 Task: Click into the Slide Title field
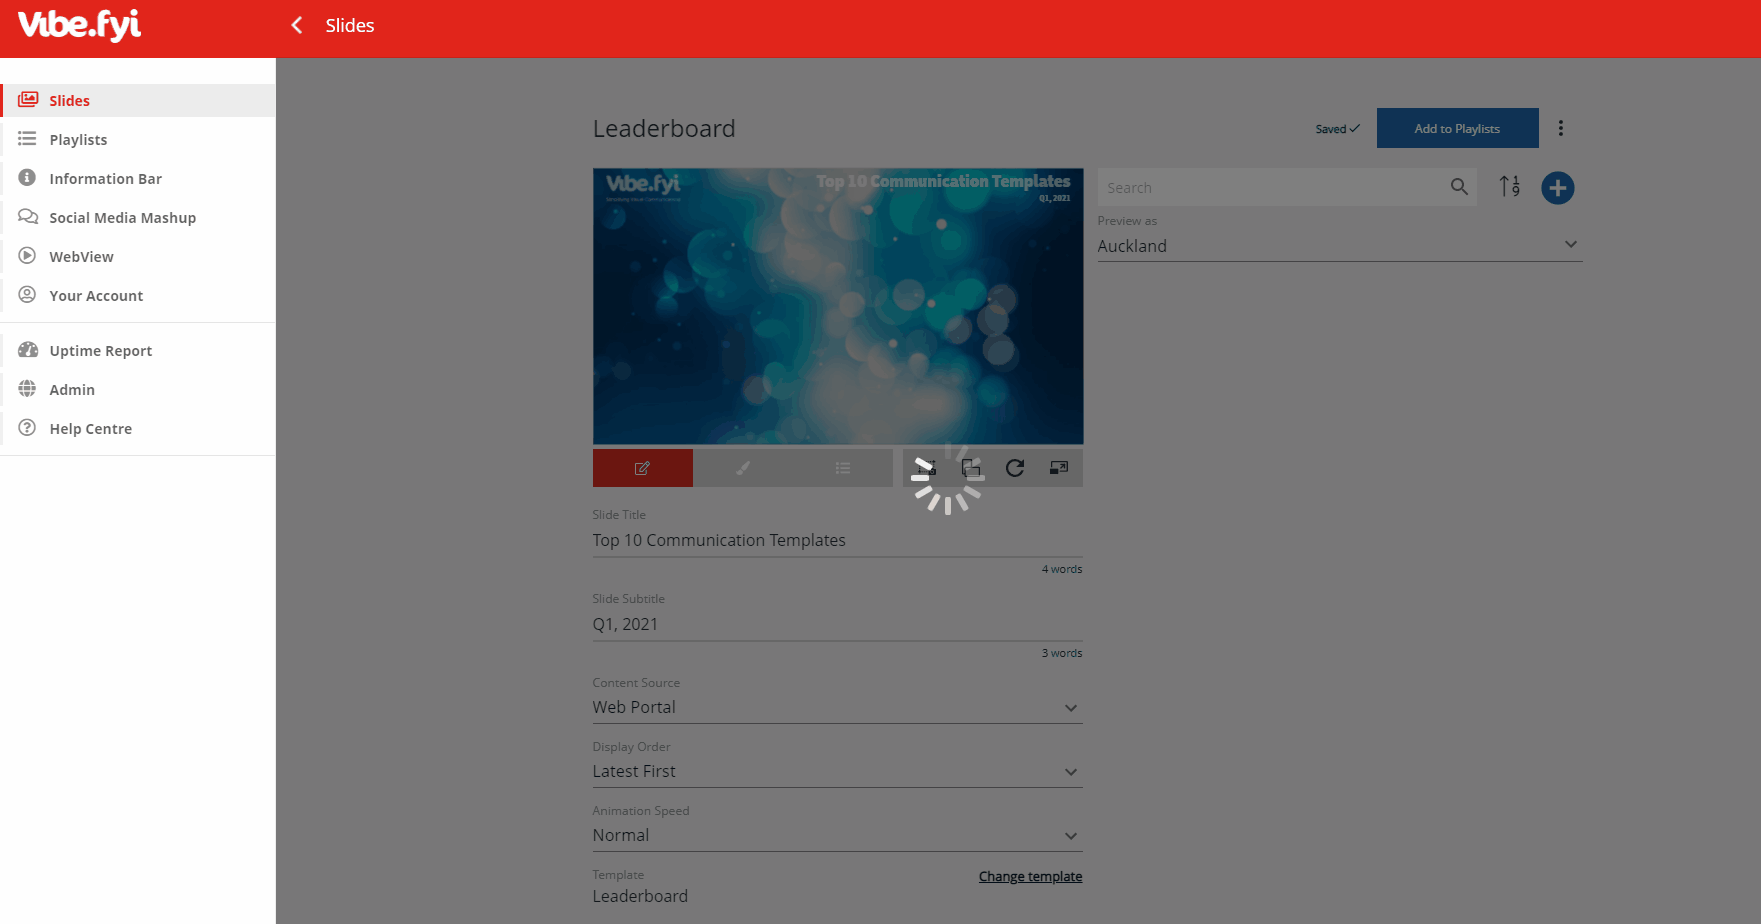(x=837, y=540)
